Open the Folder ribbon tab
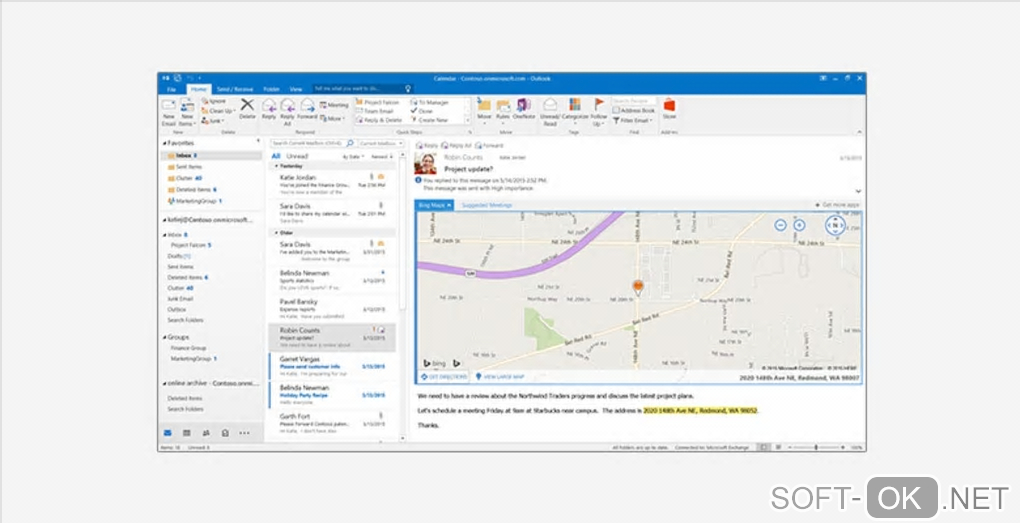Screen dimensions: 1020x523 [271, 89]
